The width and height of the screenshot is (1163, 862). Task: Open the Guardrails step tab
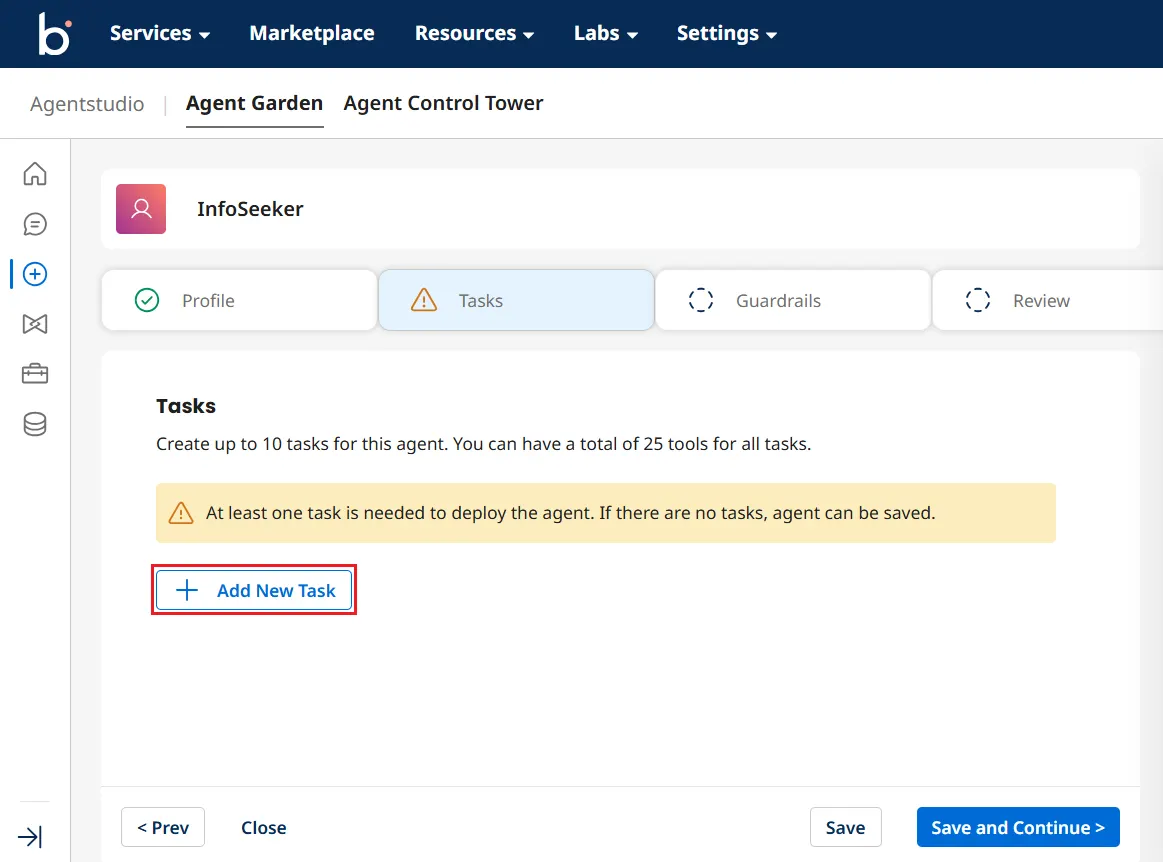792,300
